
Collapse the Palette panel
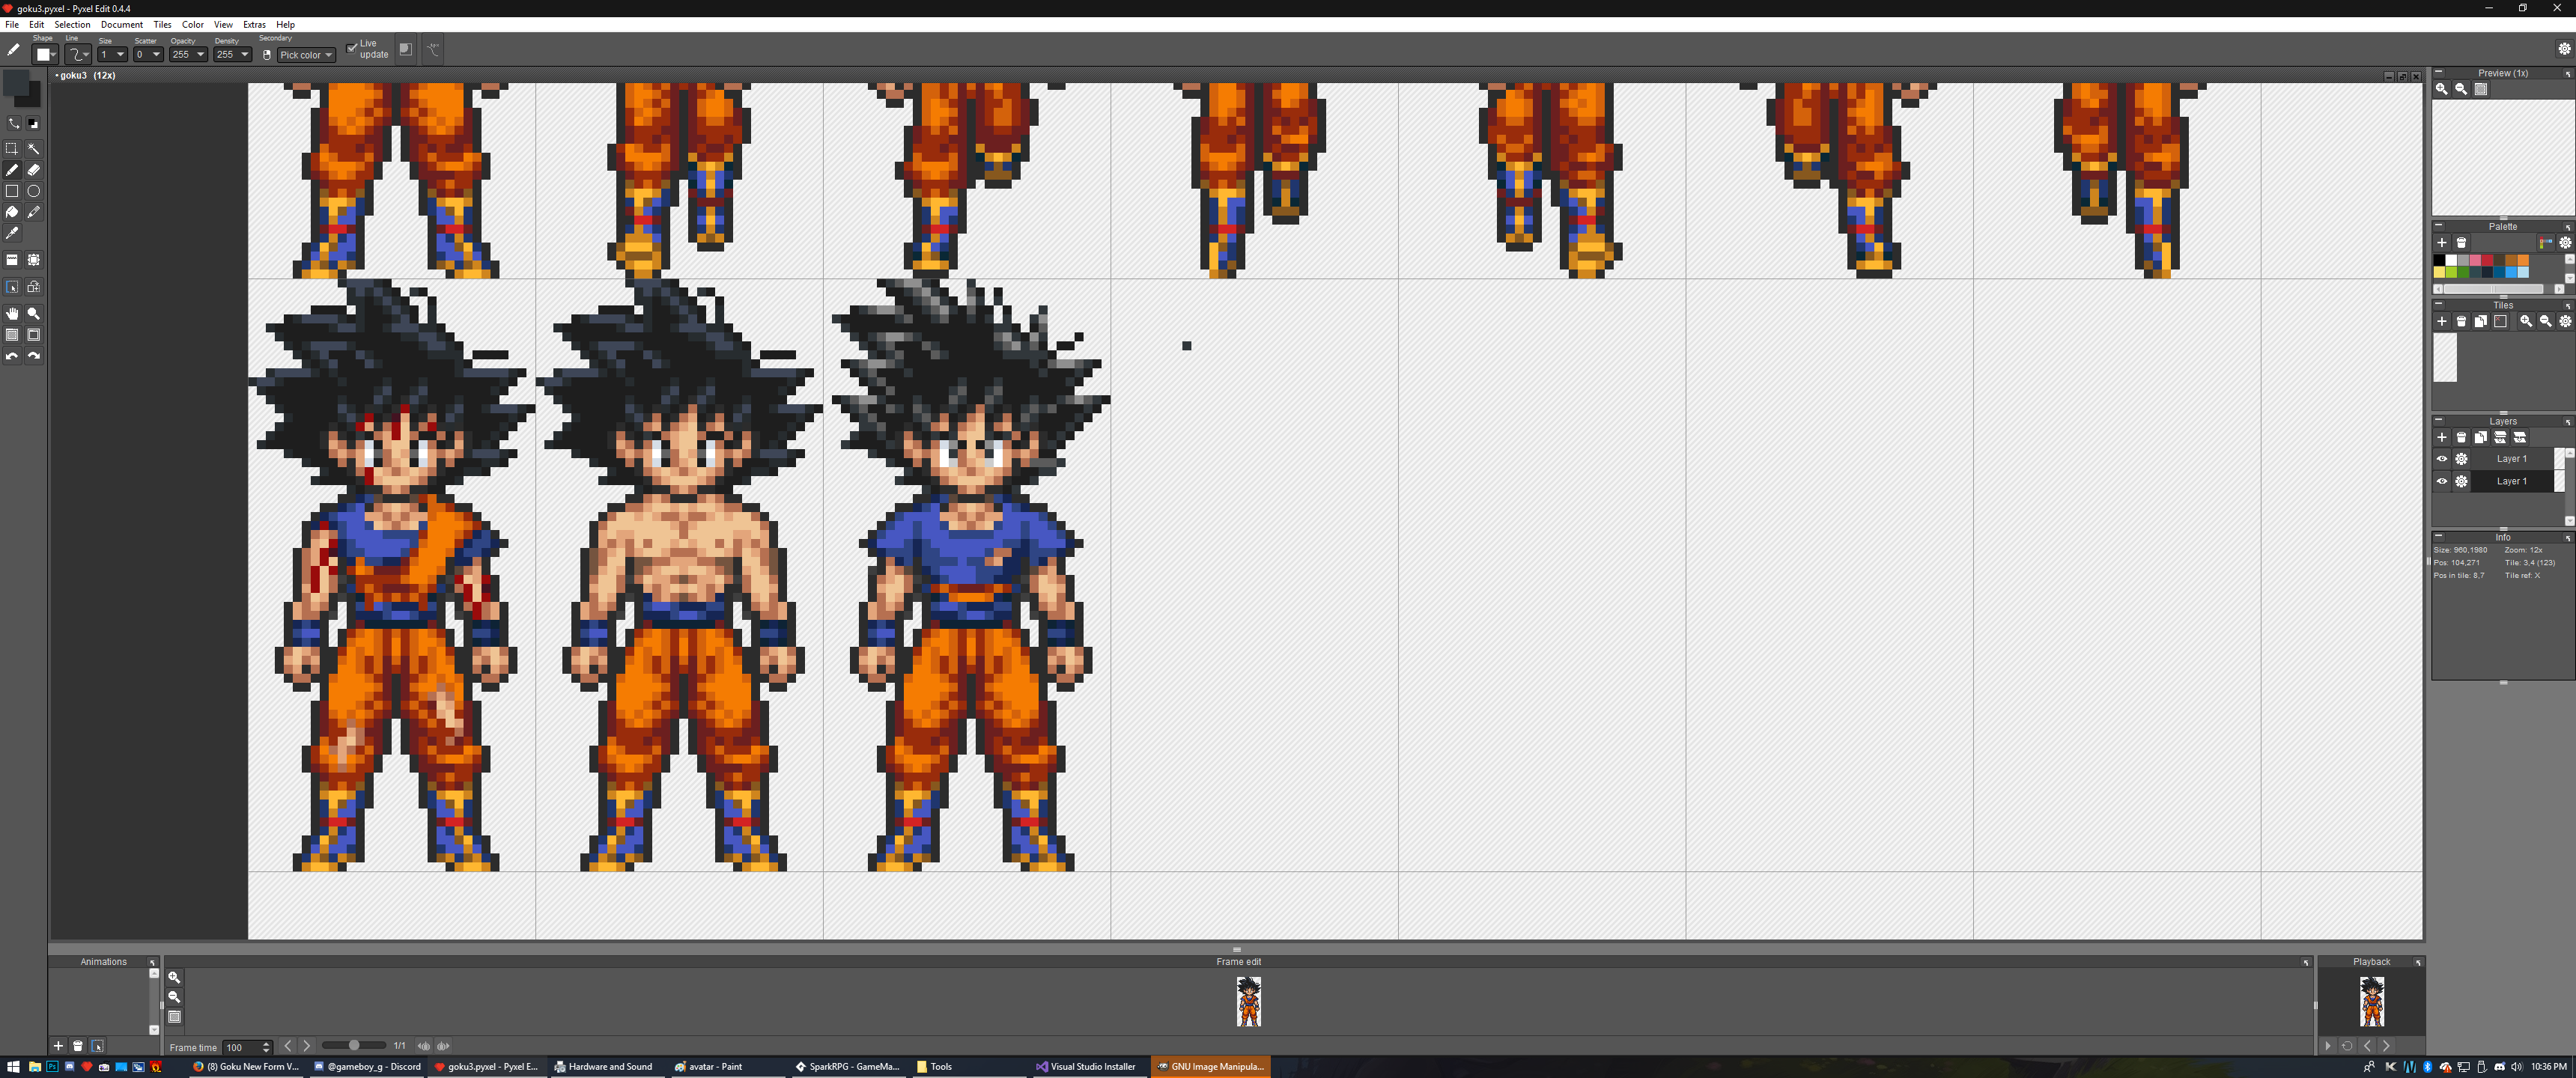tap(2439, 226)
